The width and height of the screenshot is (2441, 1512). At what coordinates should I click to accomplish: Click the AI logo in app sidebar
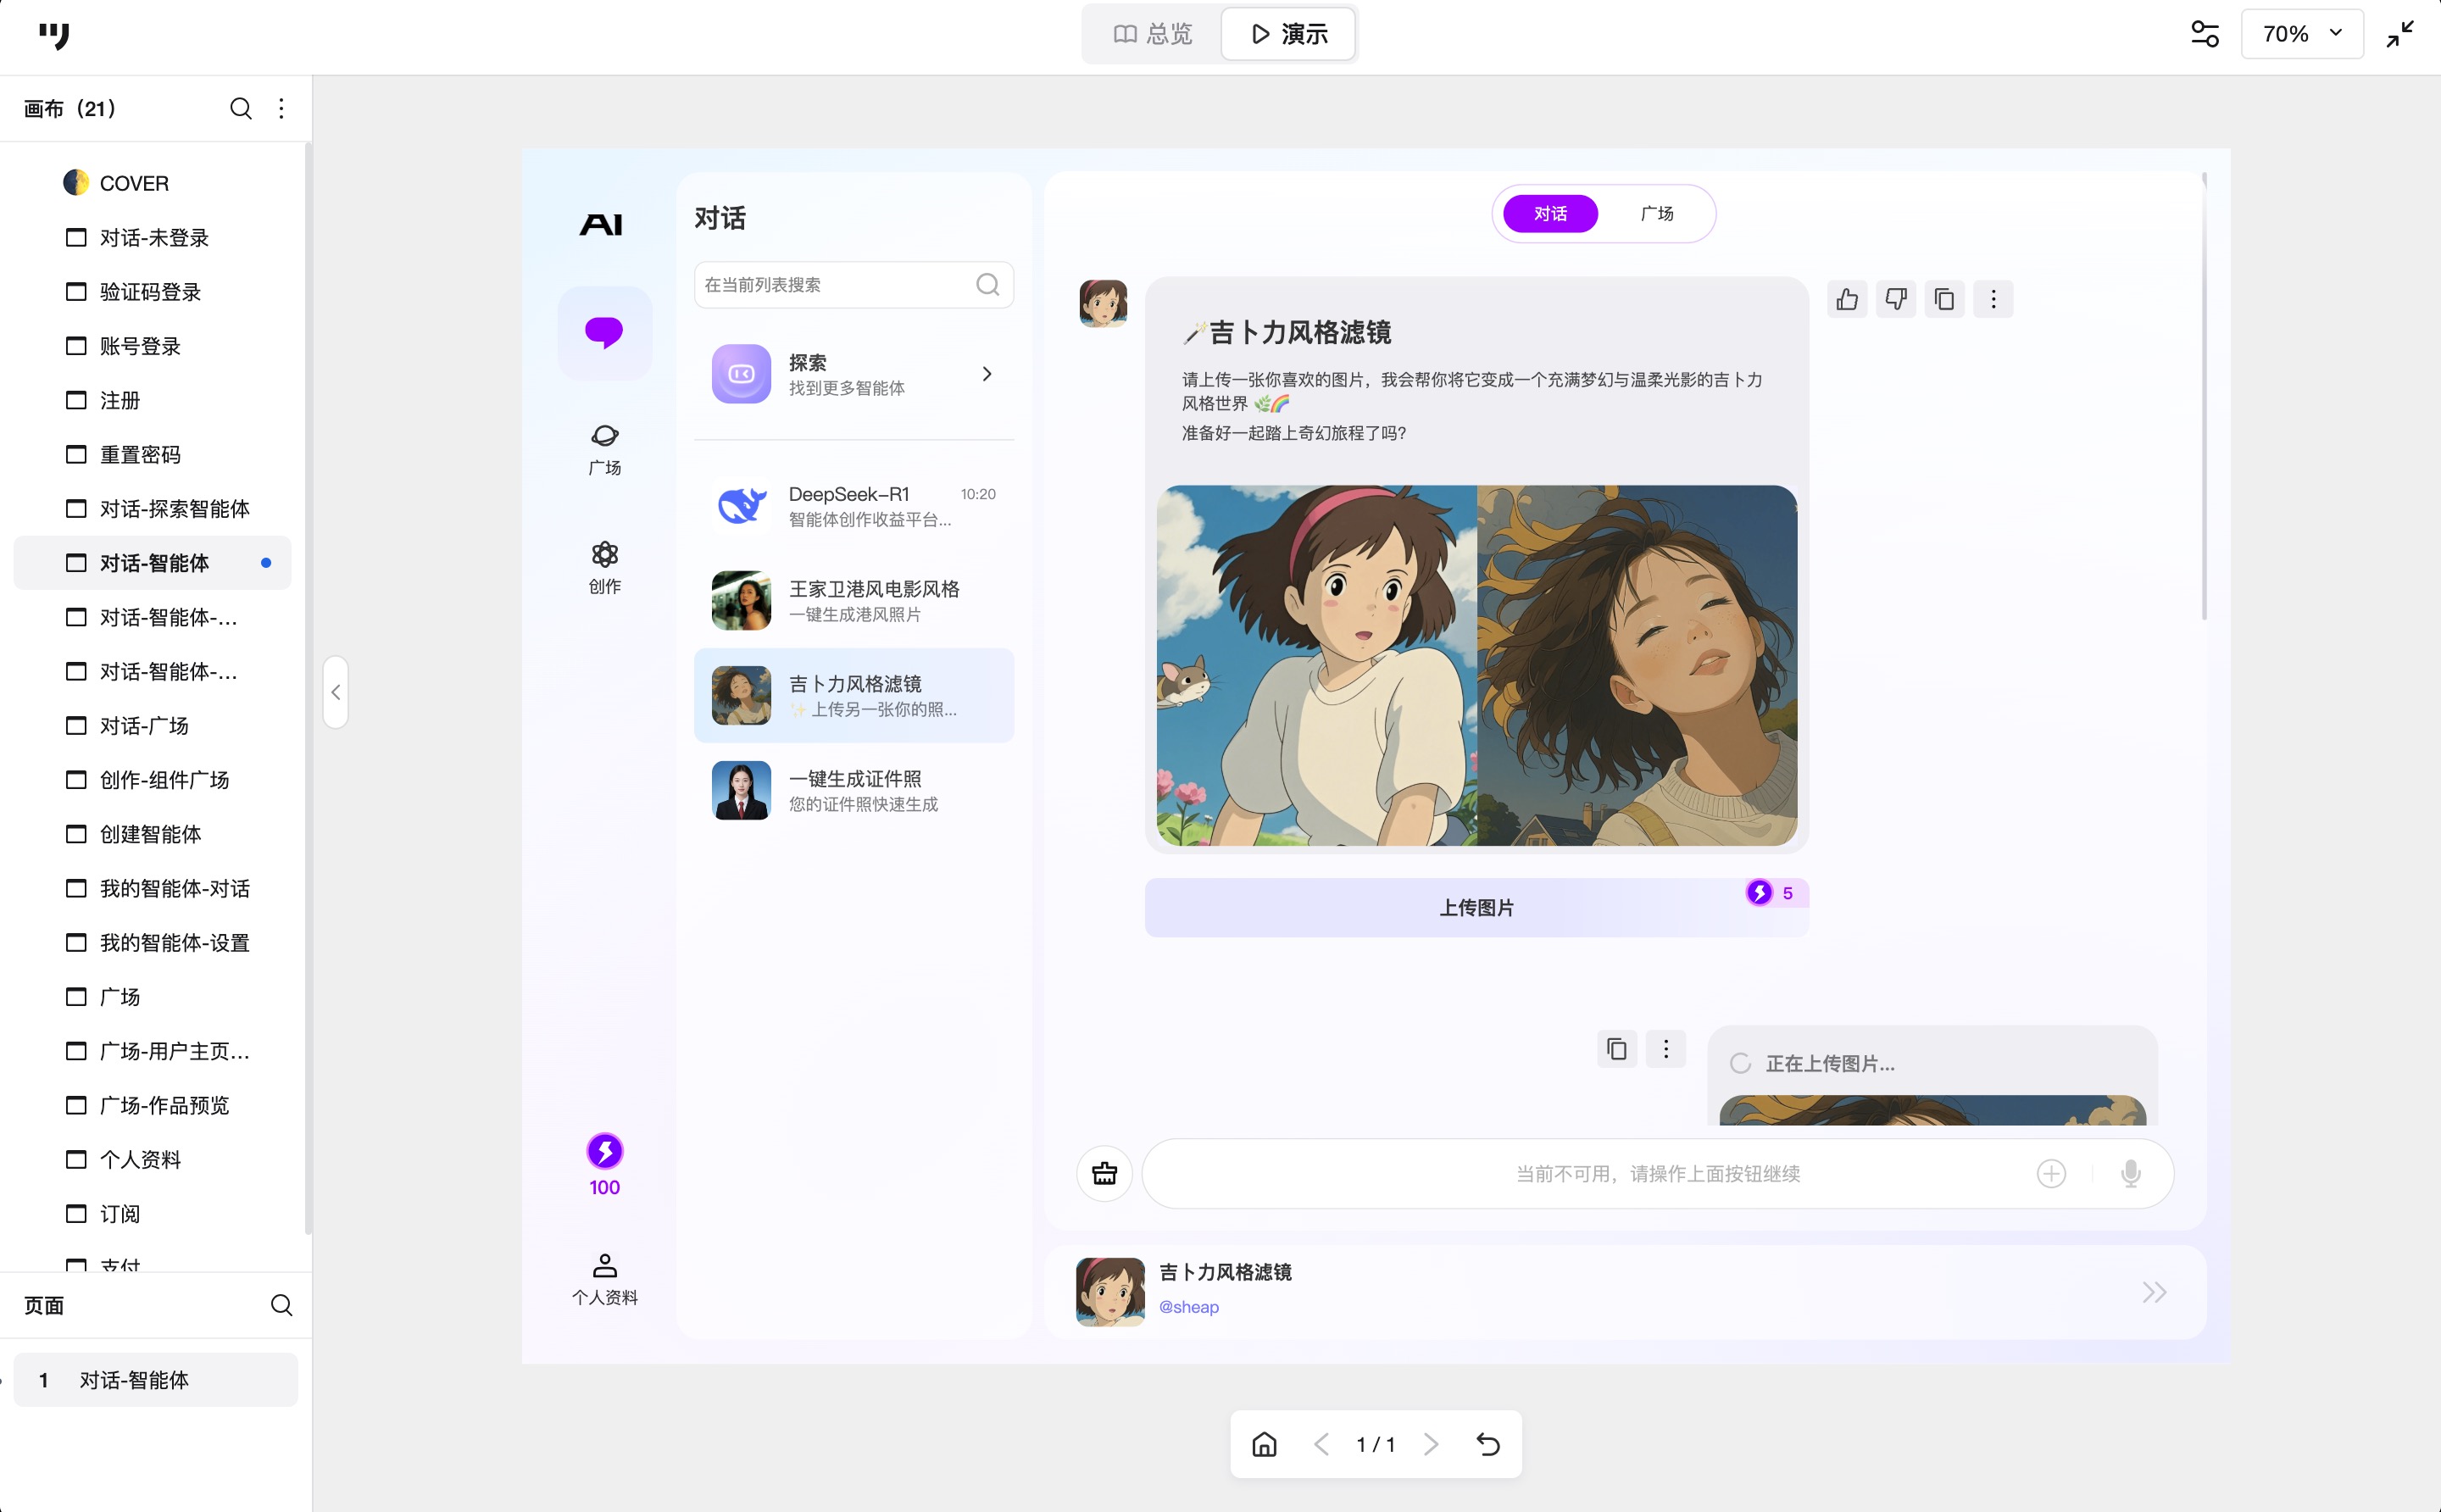click(x=601, y=225)
